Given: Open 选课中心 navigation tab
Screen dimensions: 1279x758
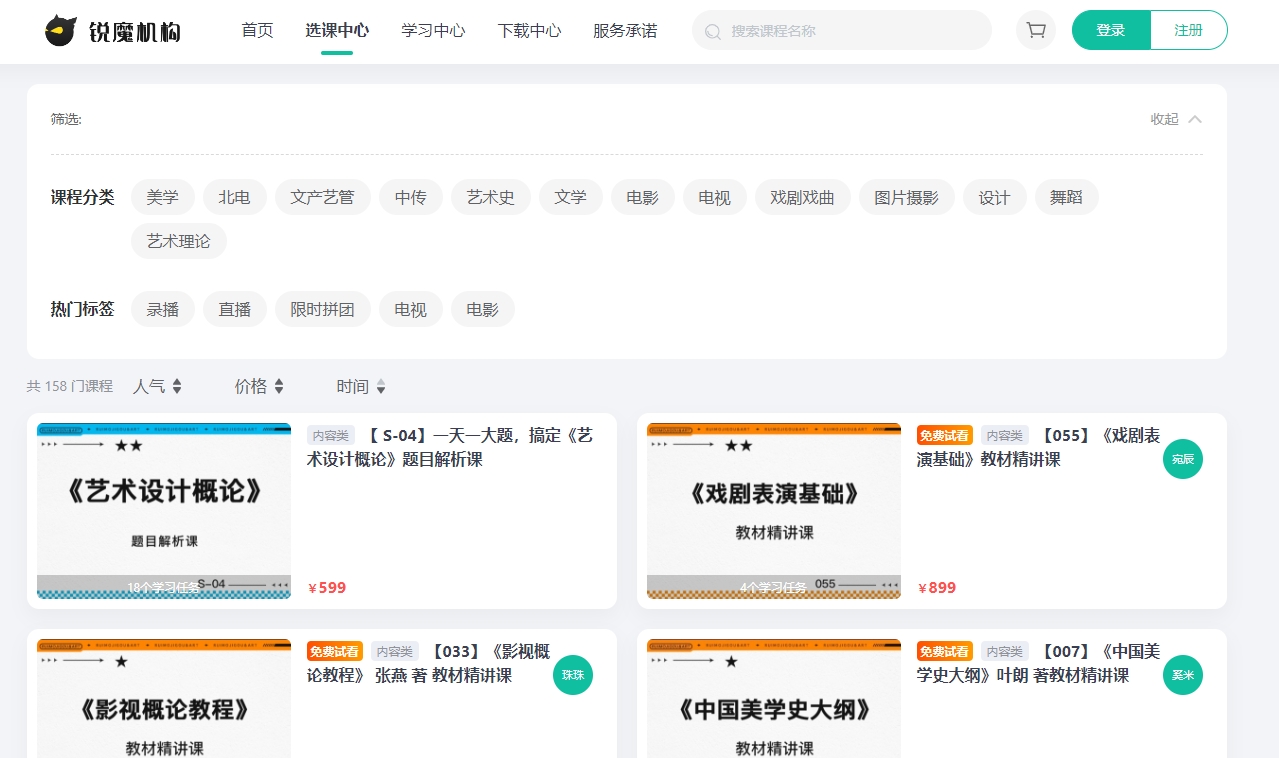Looking at the screenshot, I should pyautogui.click(x=337, y=30).
